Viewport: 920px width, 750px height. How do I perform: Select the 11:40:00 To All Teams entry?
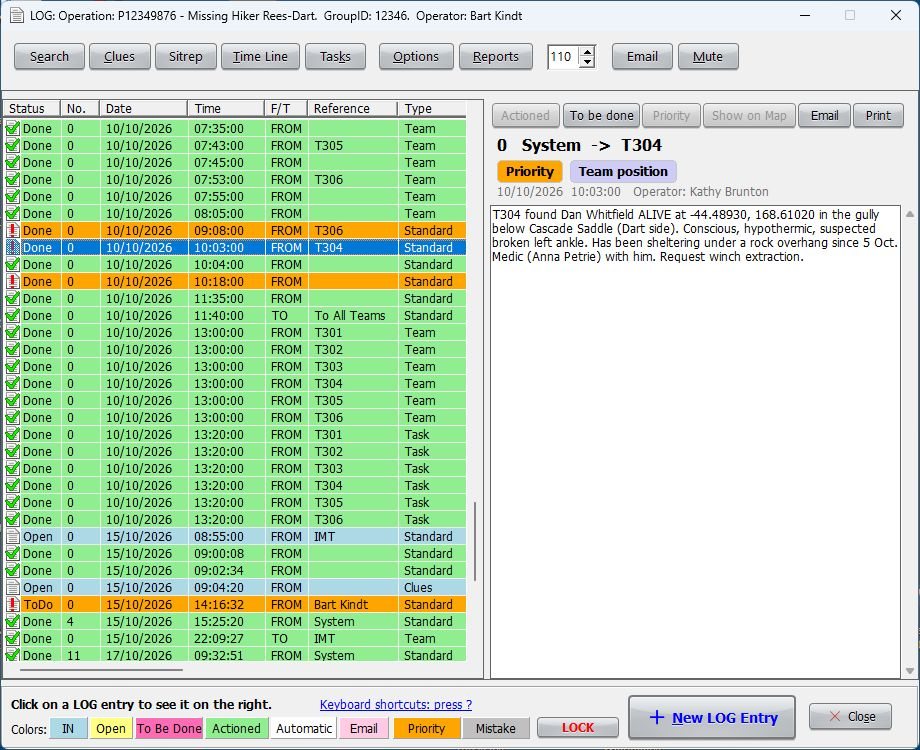click(x=235, y=316)
